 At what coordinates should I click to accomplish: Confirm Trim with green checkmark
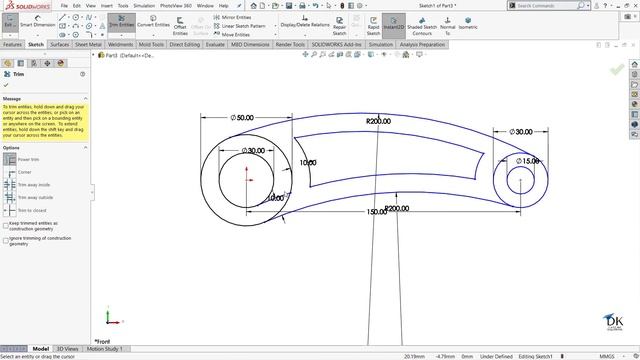(x=6, y=85)
